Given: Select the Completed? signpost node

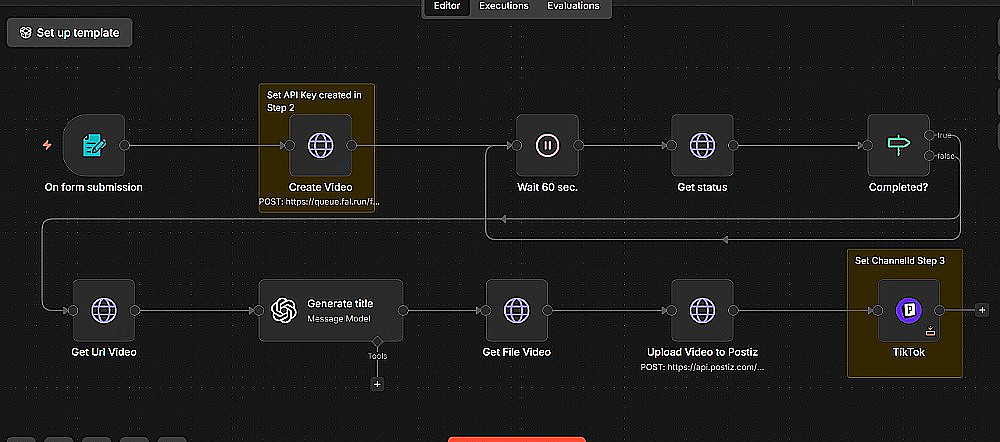Looking at the screenshot, I should point(899,145).
